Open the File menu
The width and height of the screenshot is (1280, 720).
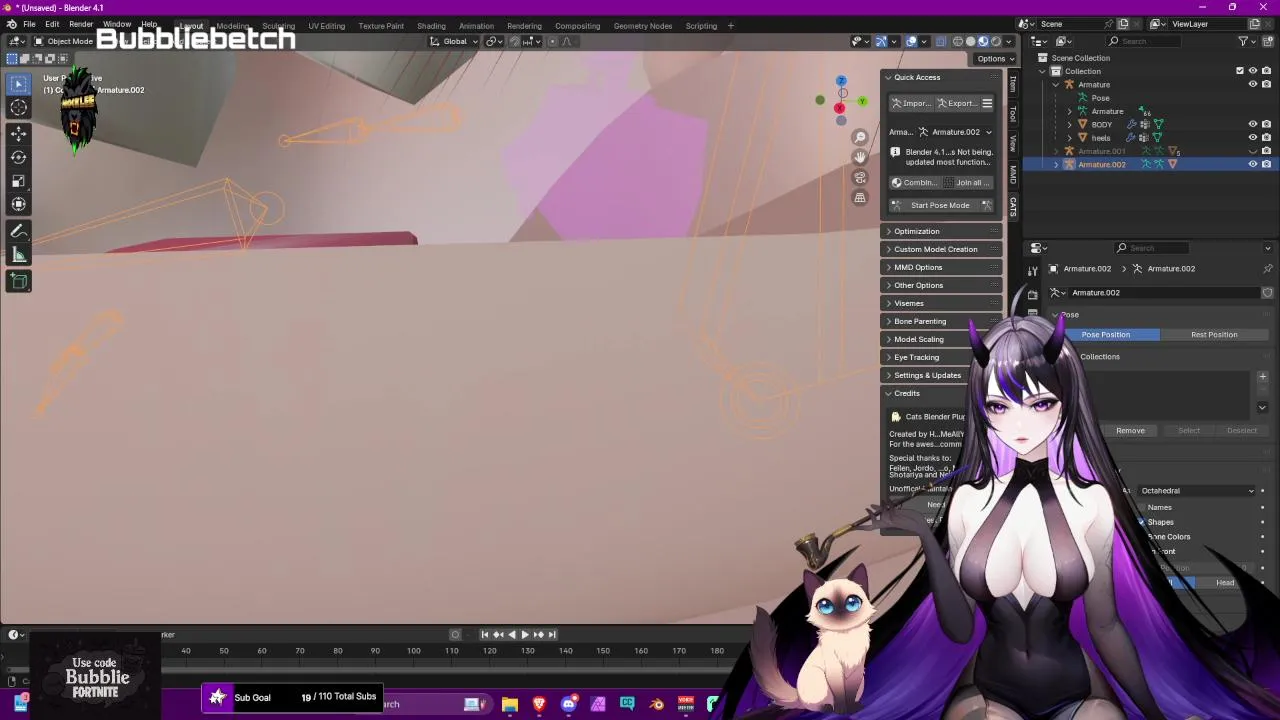tap(29, 24)
